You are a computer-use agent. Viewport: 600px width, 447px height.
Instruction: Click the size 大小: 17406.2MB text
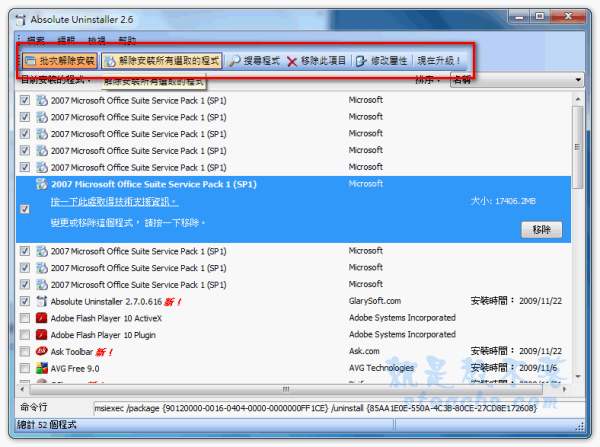coord(503,201)
